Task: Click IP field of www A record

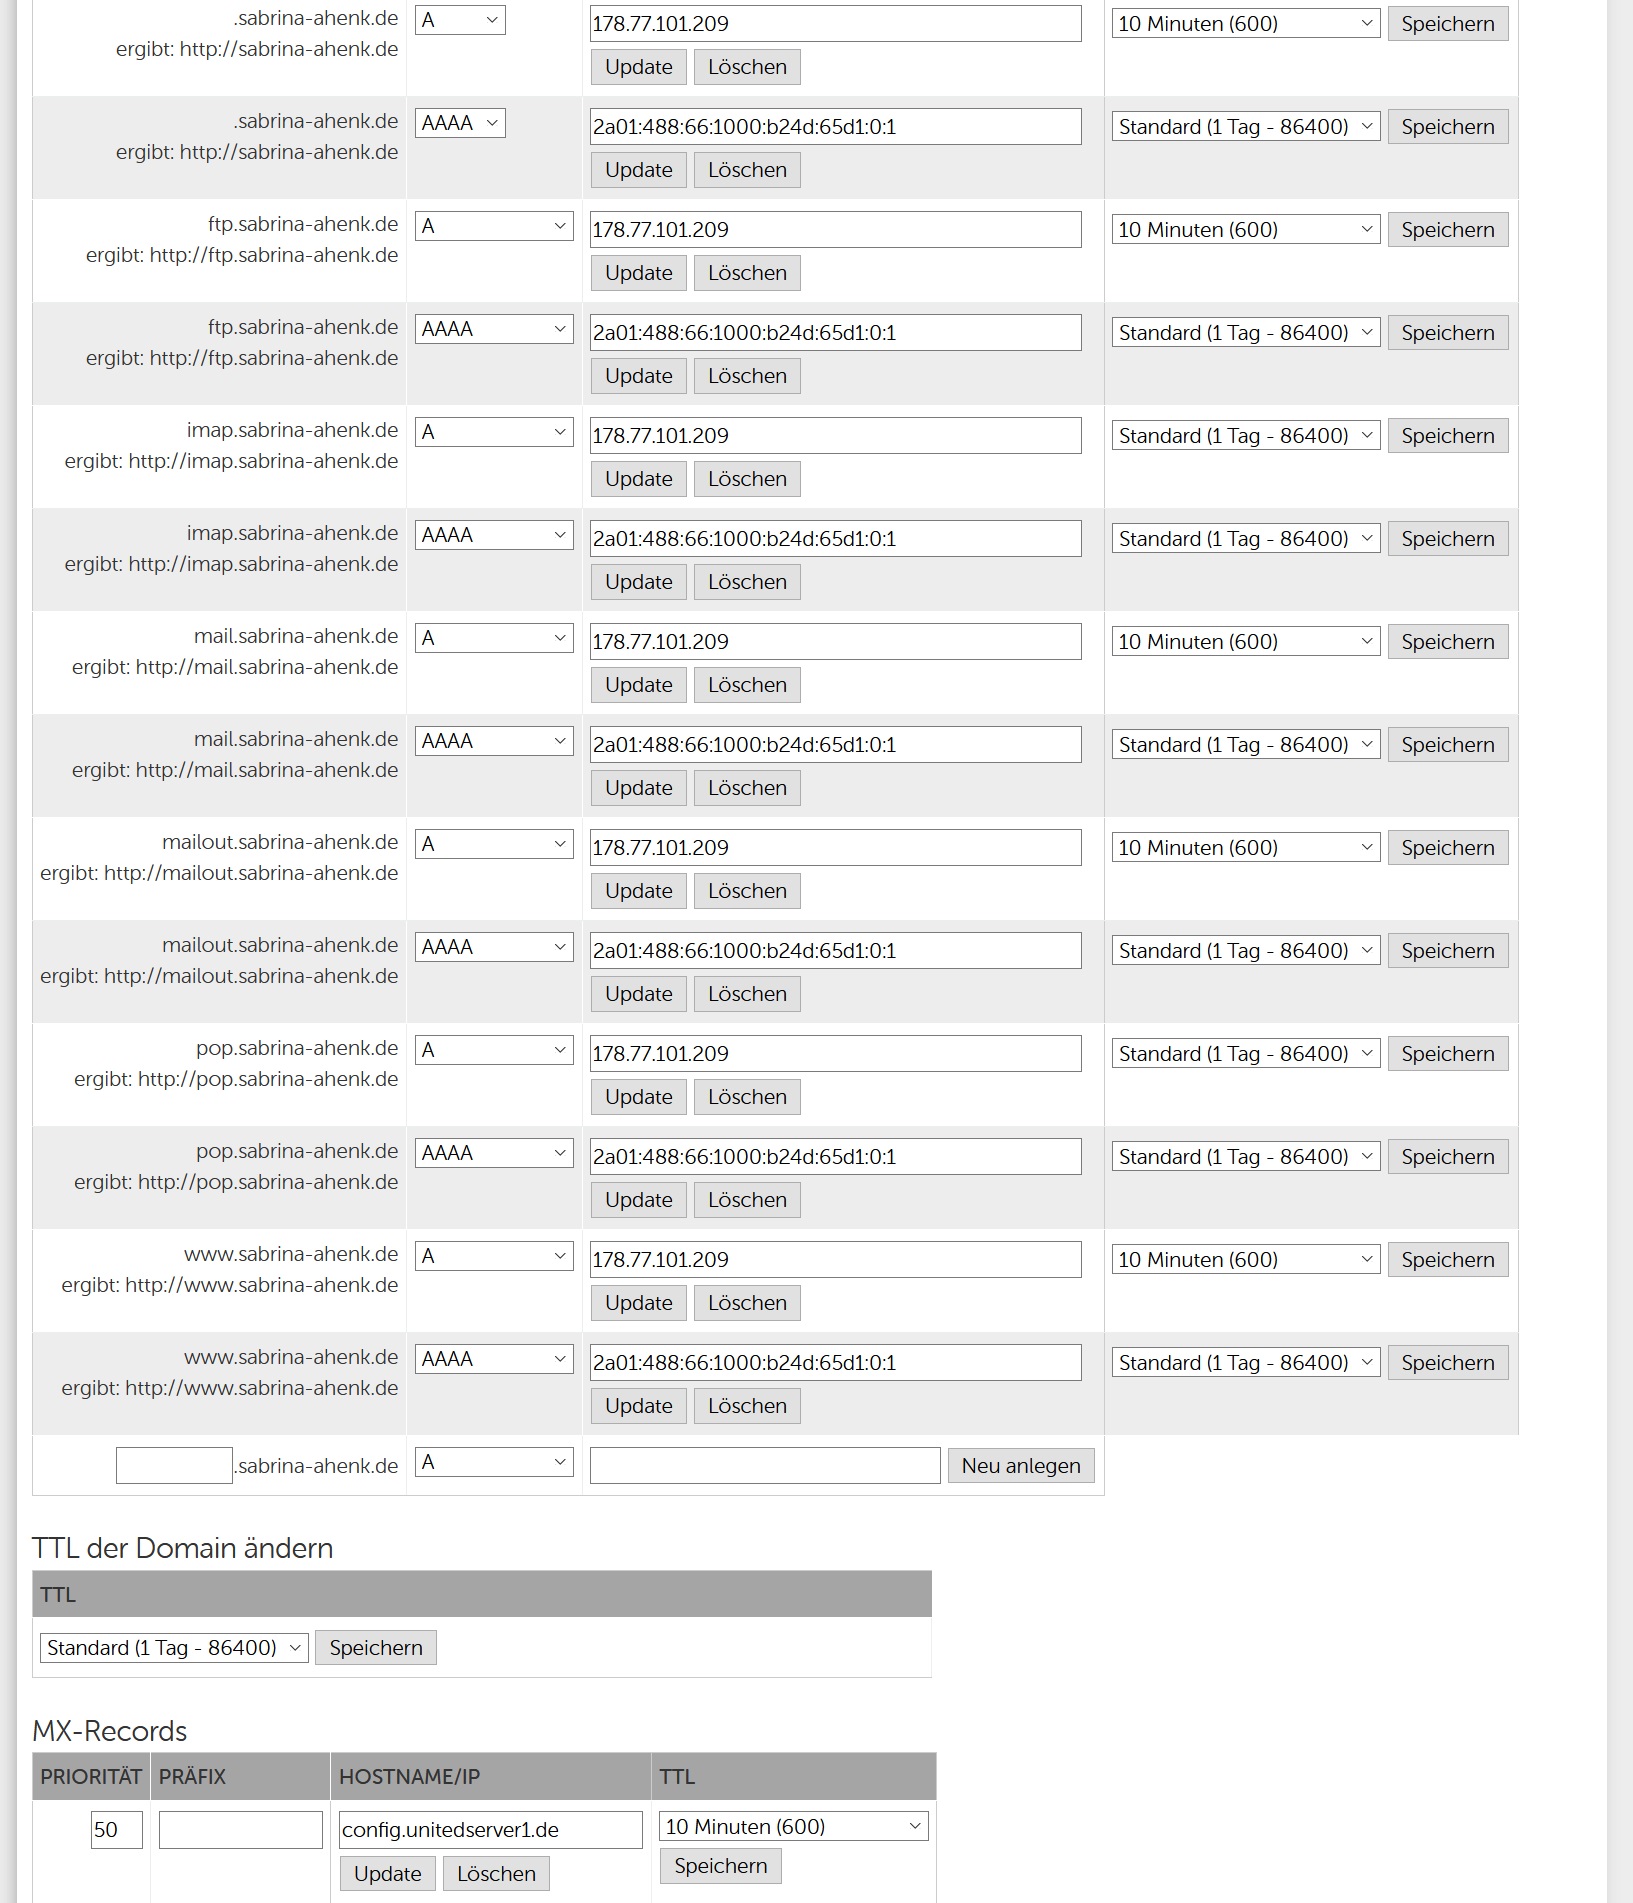Action: coord(835,1260)
